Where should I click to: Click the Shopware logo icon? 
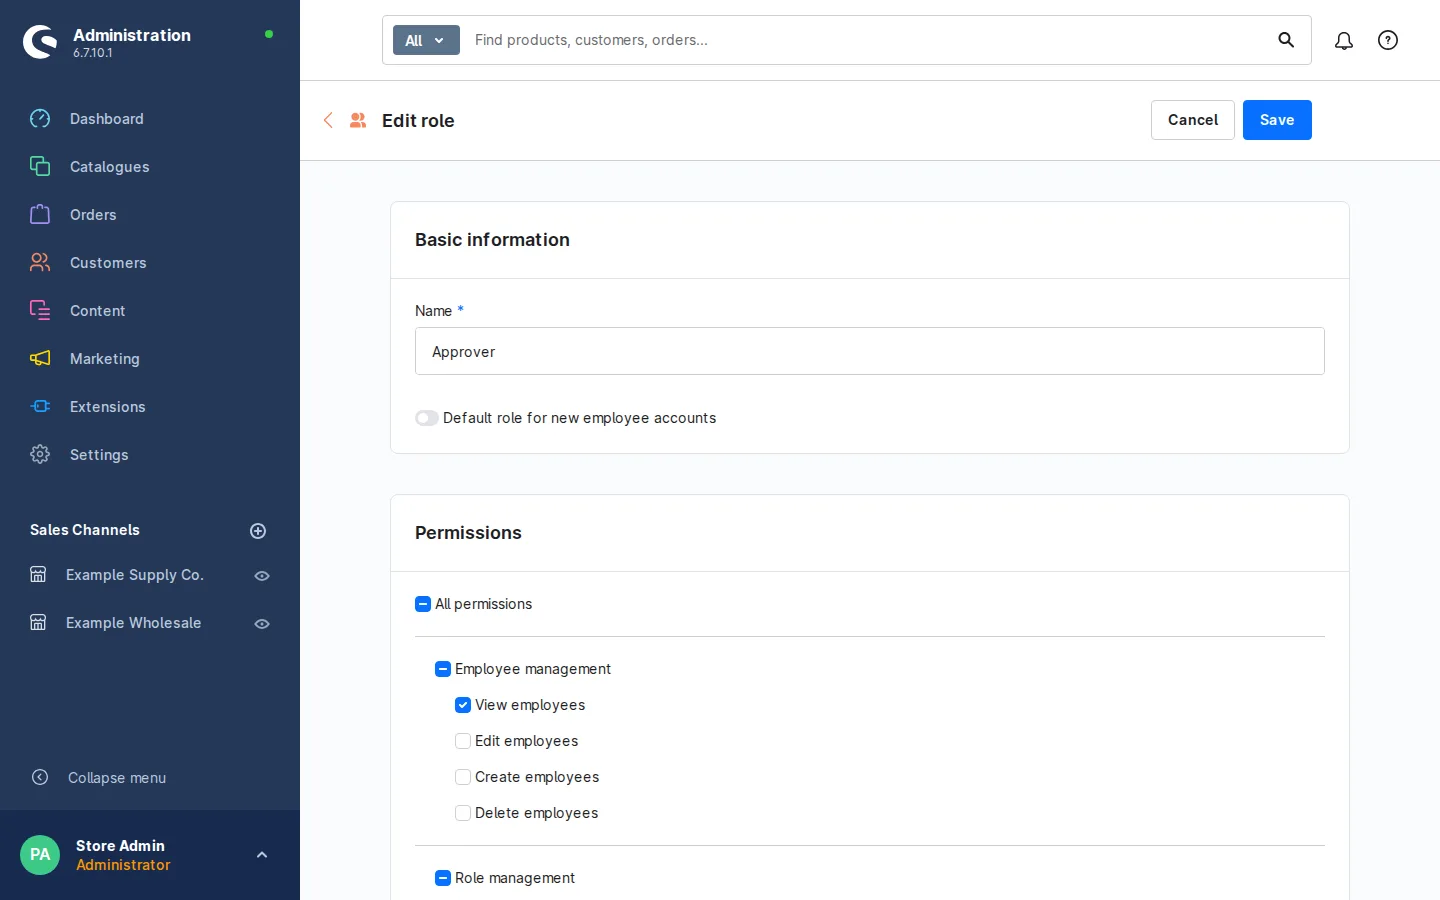pyautogui.click(x=40, y=42)
